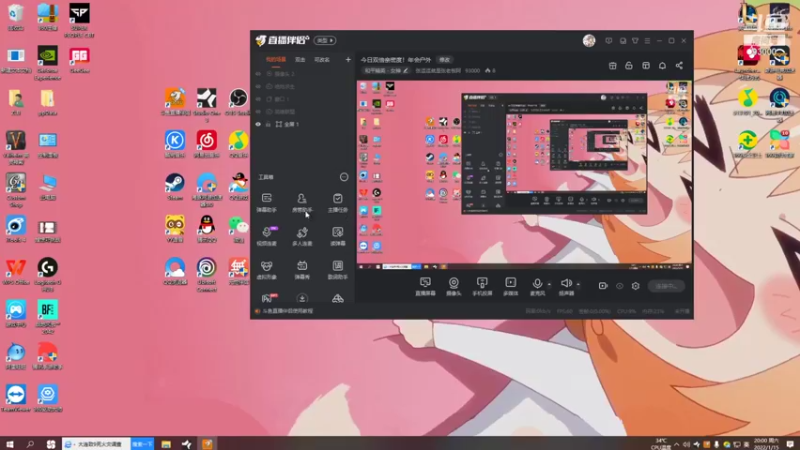This screenshot has height=450, width=800.
Task: Open the 歌词助手 tool
Action: pyautogui.click(x=337, y=269)
